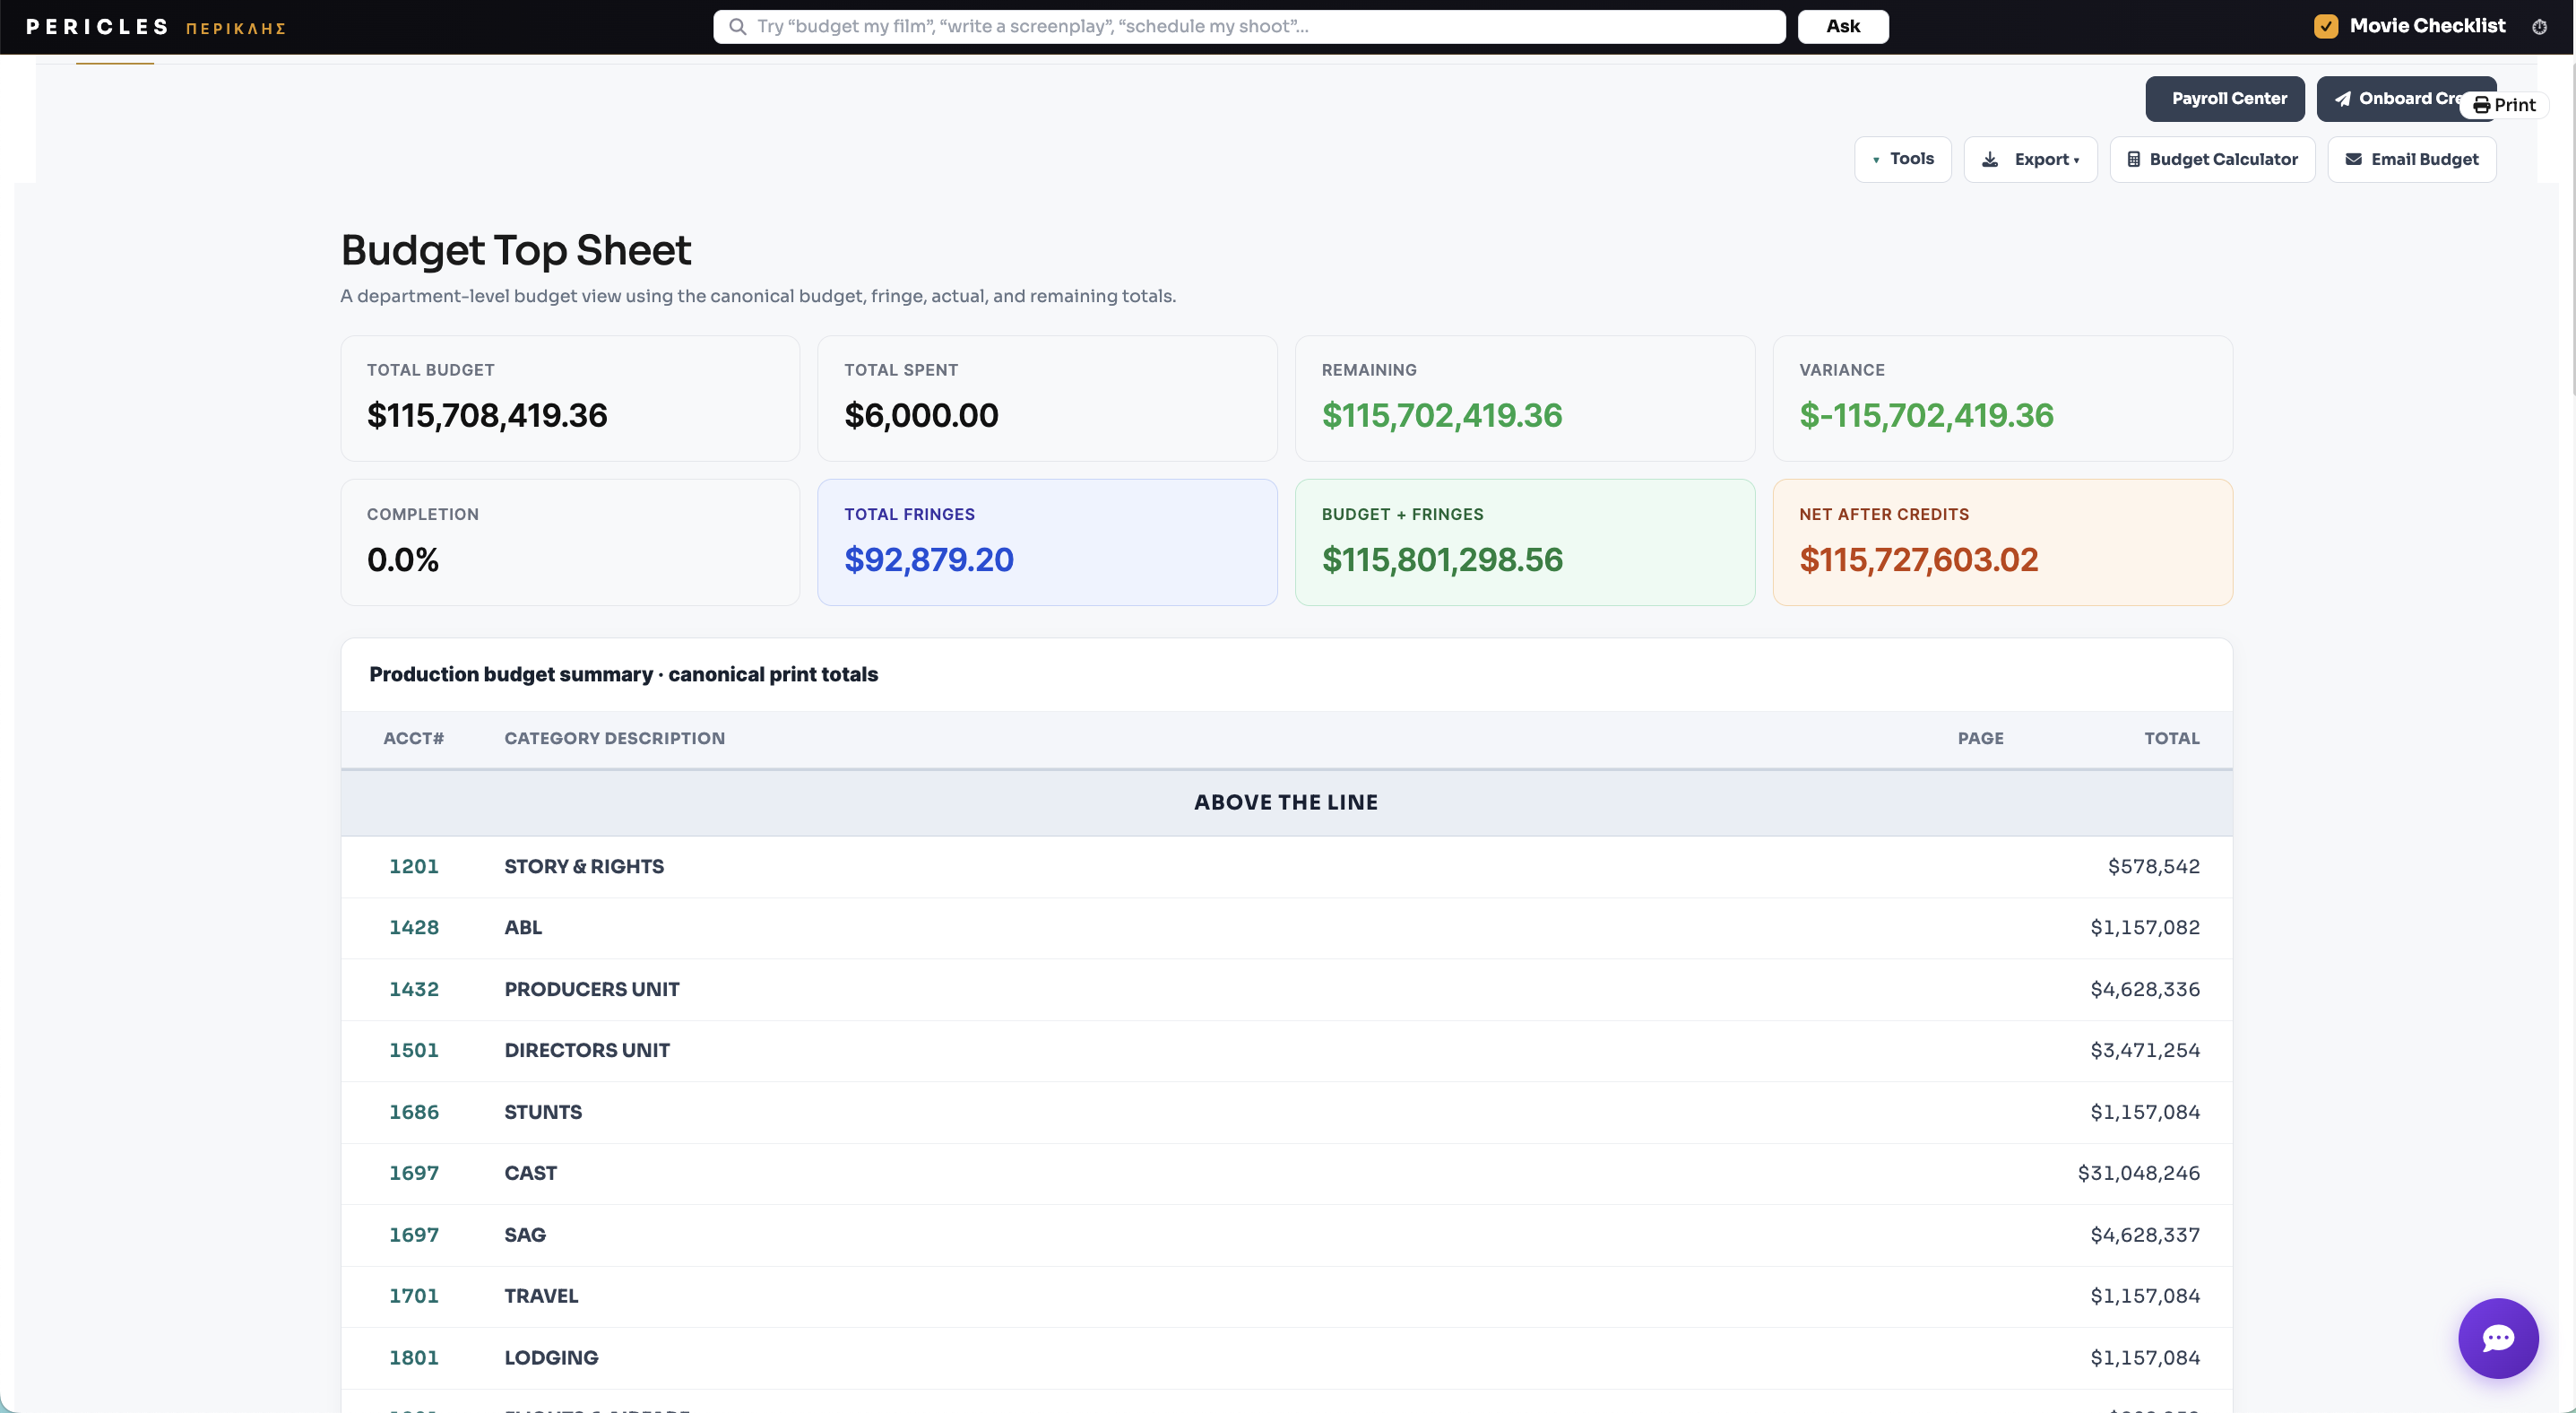Select the PRODUCERS UNIT category text
The height and width of the screenshot is (1413, 2576).
coord(592,989)
